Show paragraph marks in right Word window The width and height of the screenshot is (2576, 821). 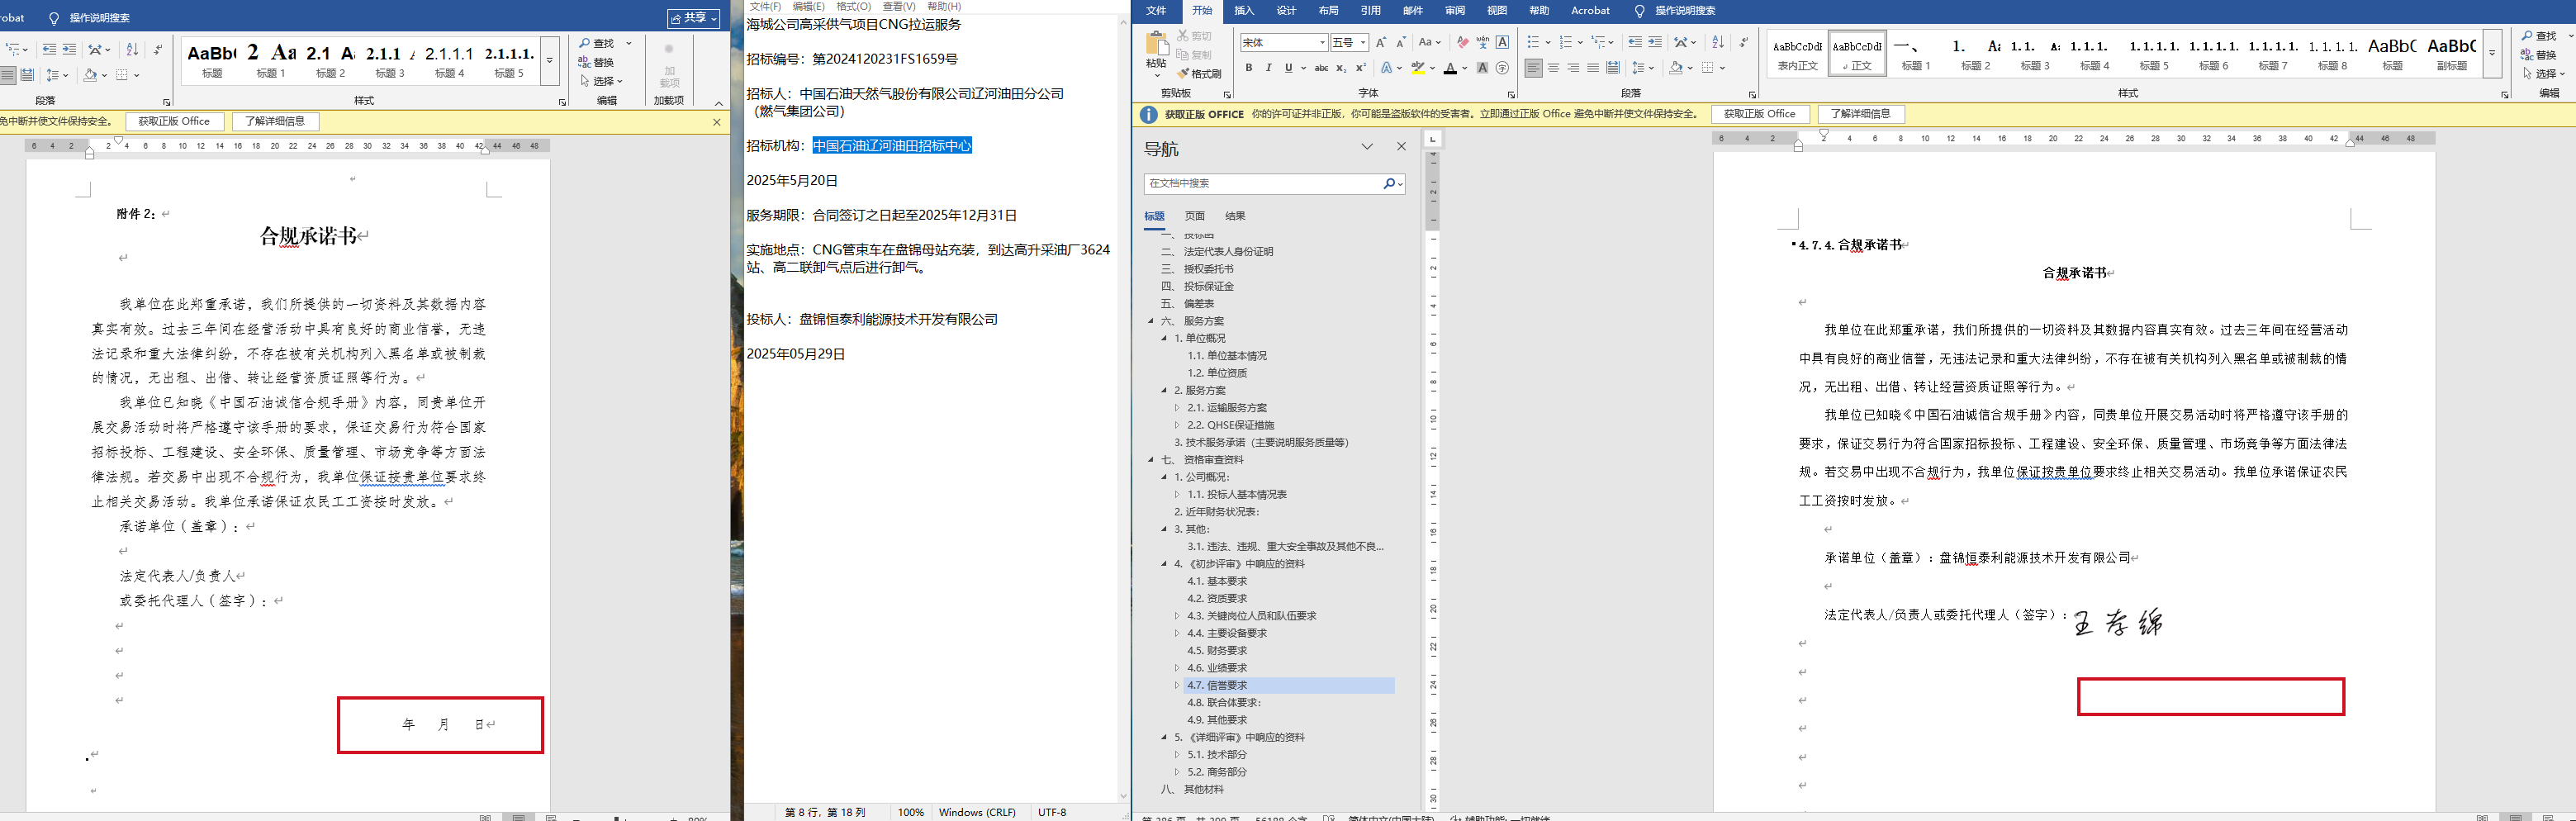click(x=1744, y=42)
